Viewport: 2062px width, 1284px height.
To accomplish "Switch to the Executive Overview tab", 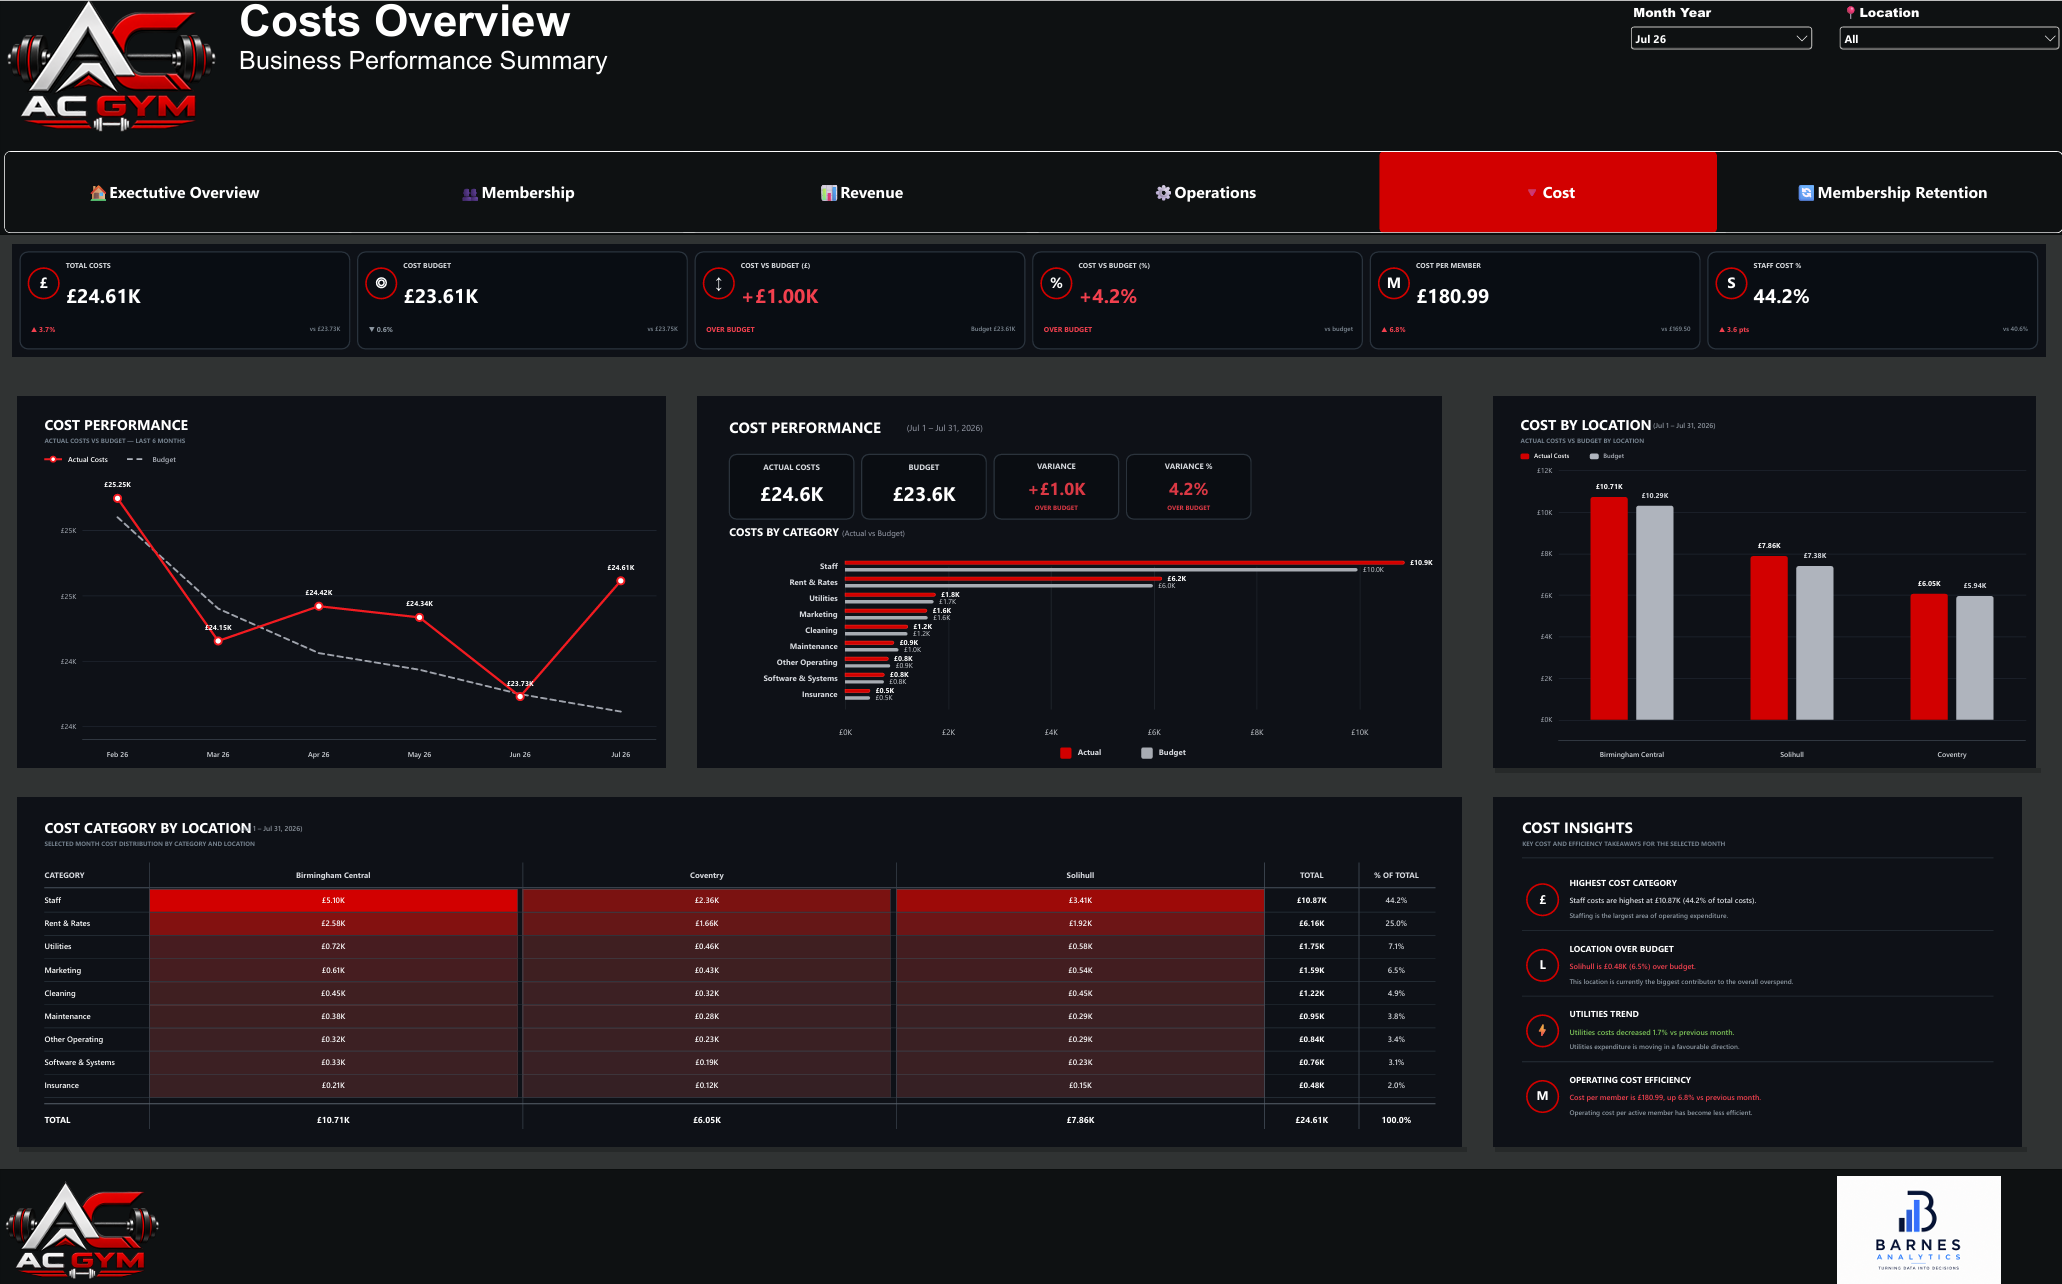I will [174, 193].
